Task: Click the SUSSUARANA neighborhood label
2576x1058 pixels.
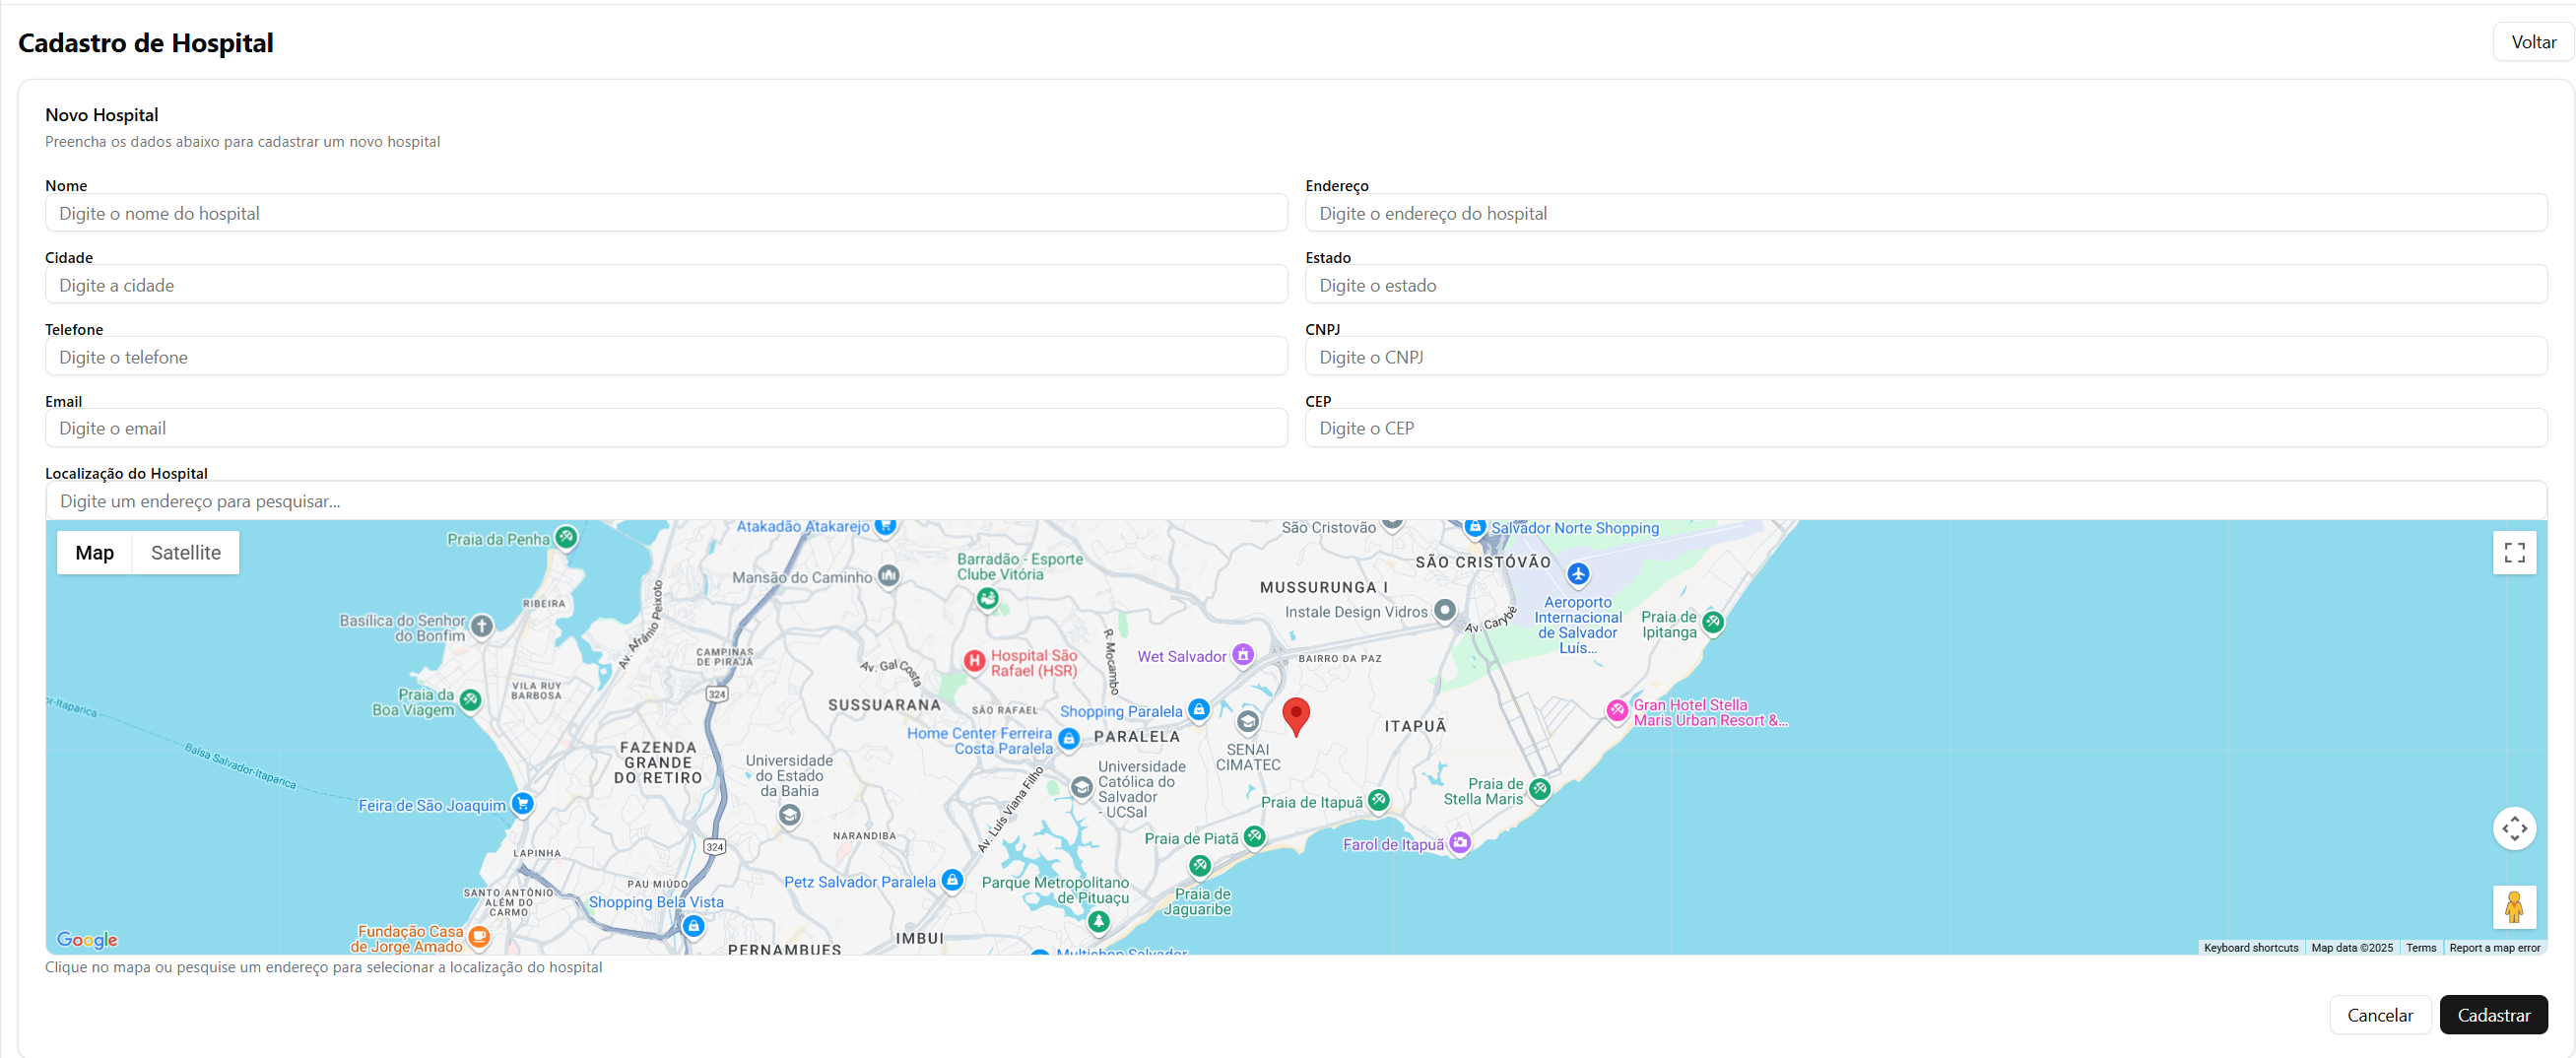Action: (x=884, y=705)
